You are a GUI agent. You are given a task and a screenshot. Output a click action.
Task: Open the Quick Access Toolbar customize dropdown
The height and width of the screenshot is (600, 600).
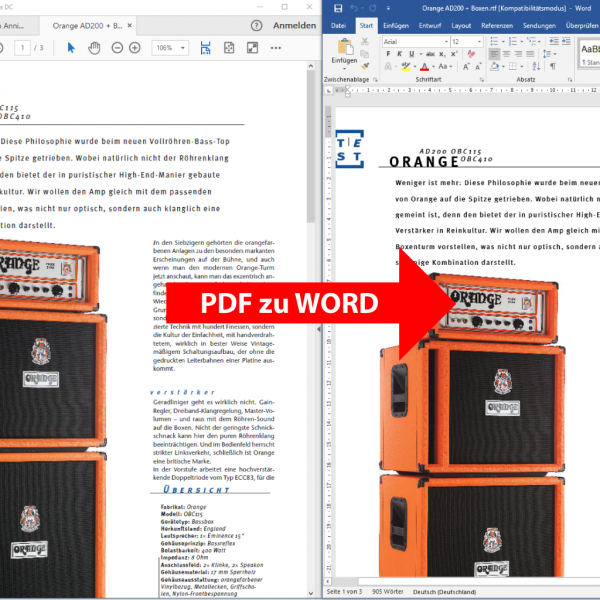(388, 8)
